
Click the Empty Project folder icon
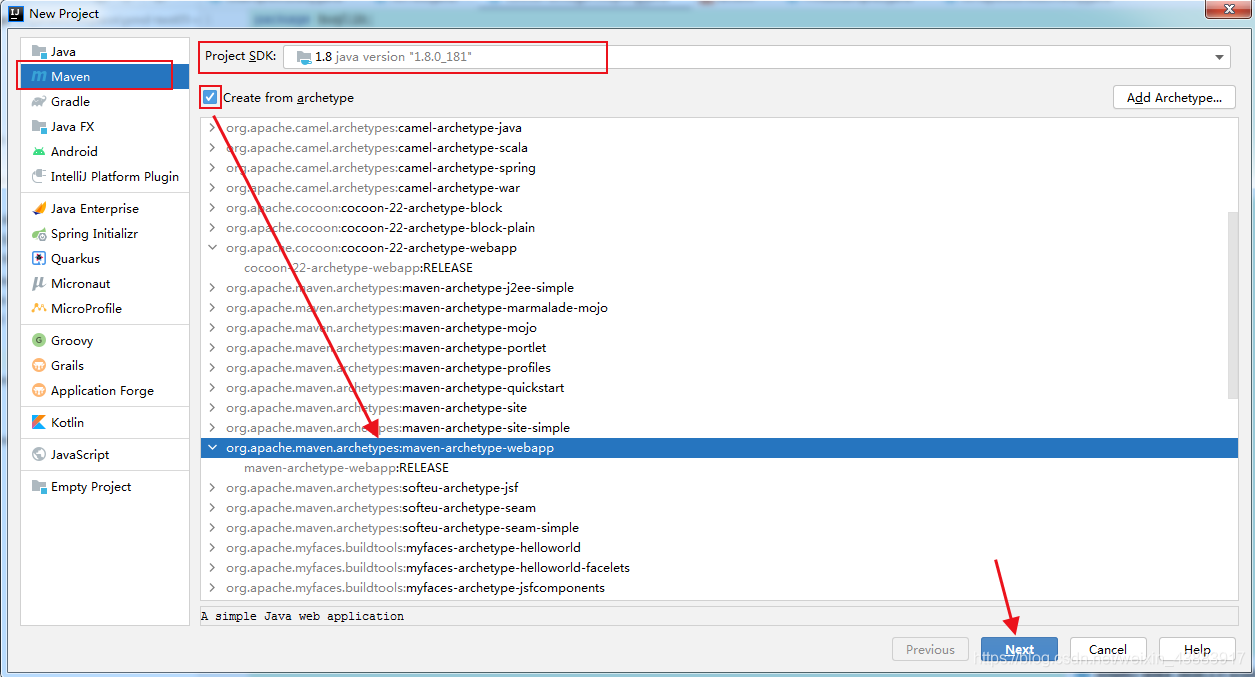pyautogui.click(x=39, y=486)
